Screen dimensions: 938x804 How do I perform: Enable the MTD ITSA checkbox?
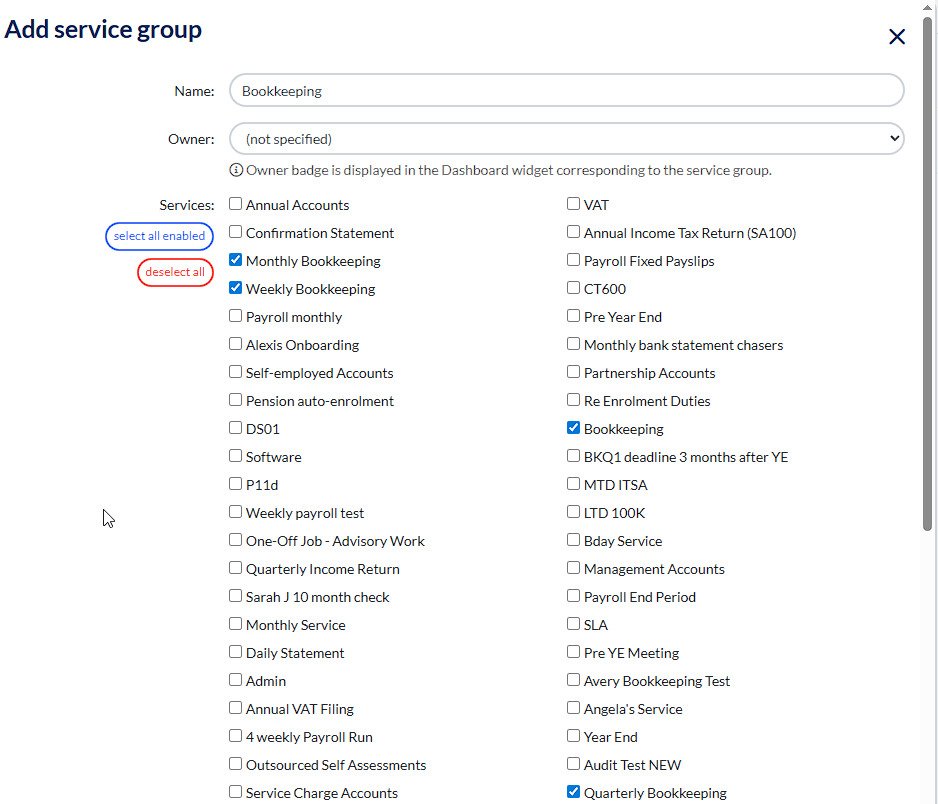click(x=574, y=484)
